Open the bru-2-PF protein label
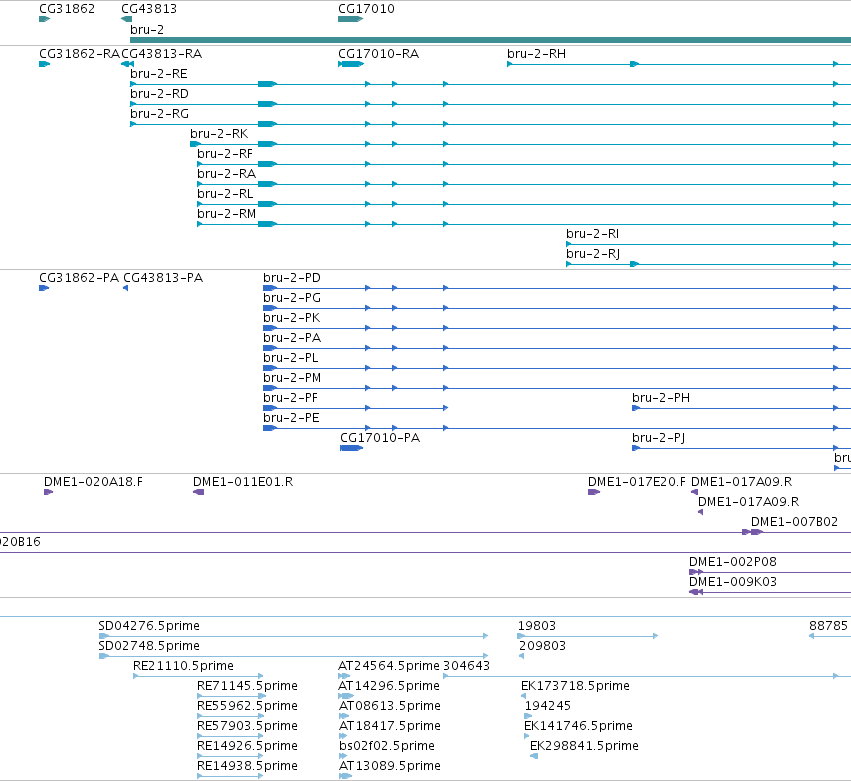This screenshot has height=781, width=851. 290,398
